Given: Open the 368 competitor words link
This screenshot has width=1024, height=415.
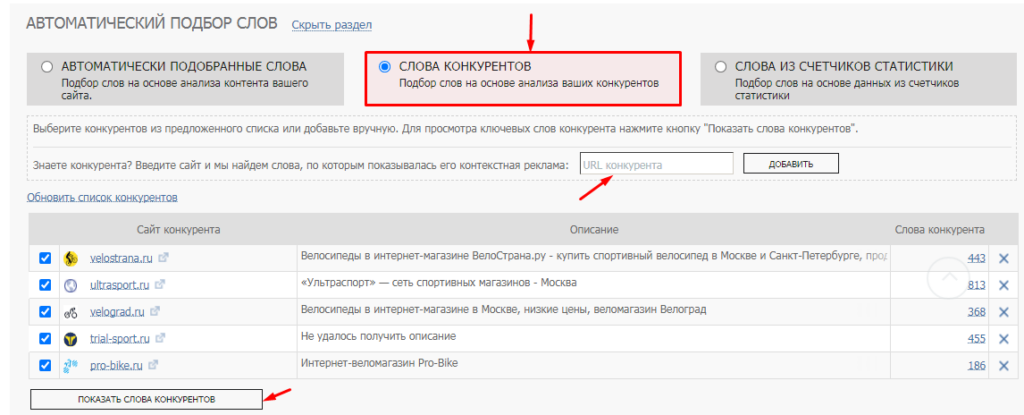Looking at the screenshot, I should tap(976, 312).
